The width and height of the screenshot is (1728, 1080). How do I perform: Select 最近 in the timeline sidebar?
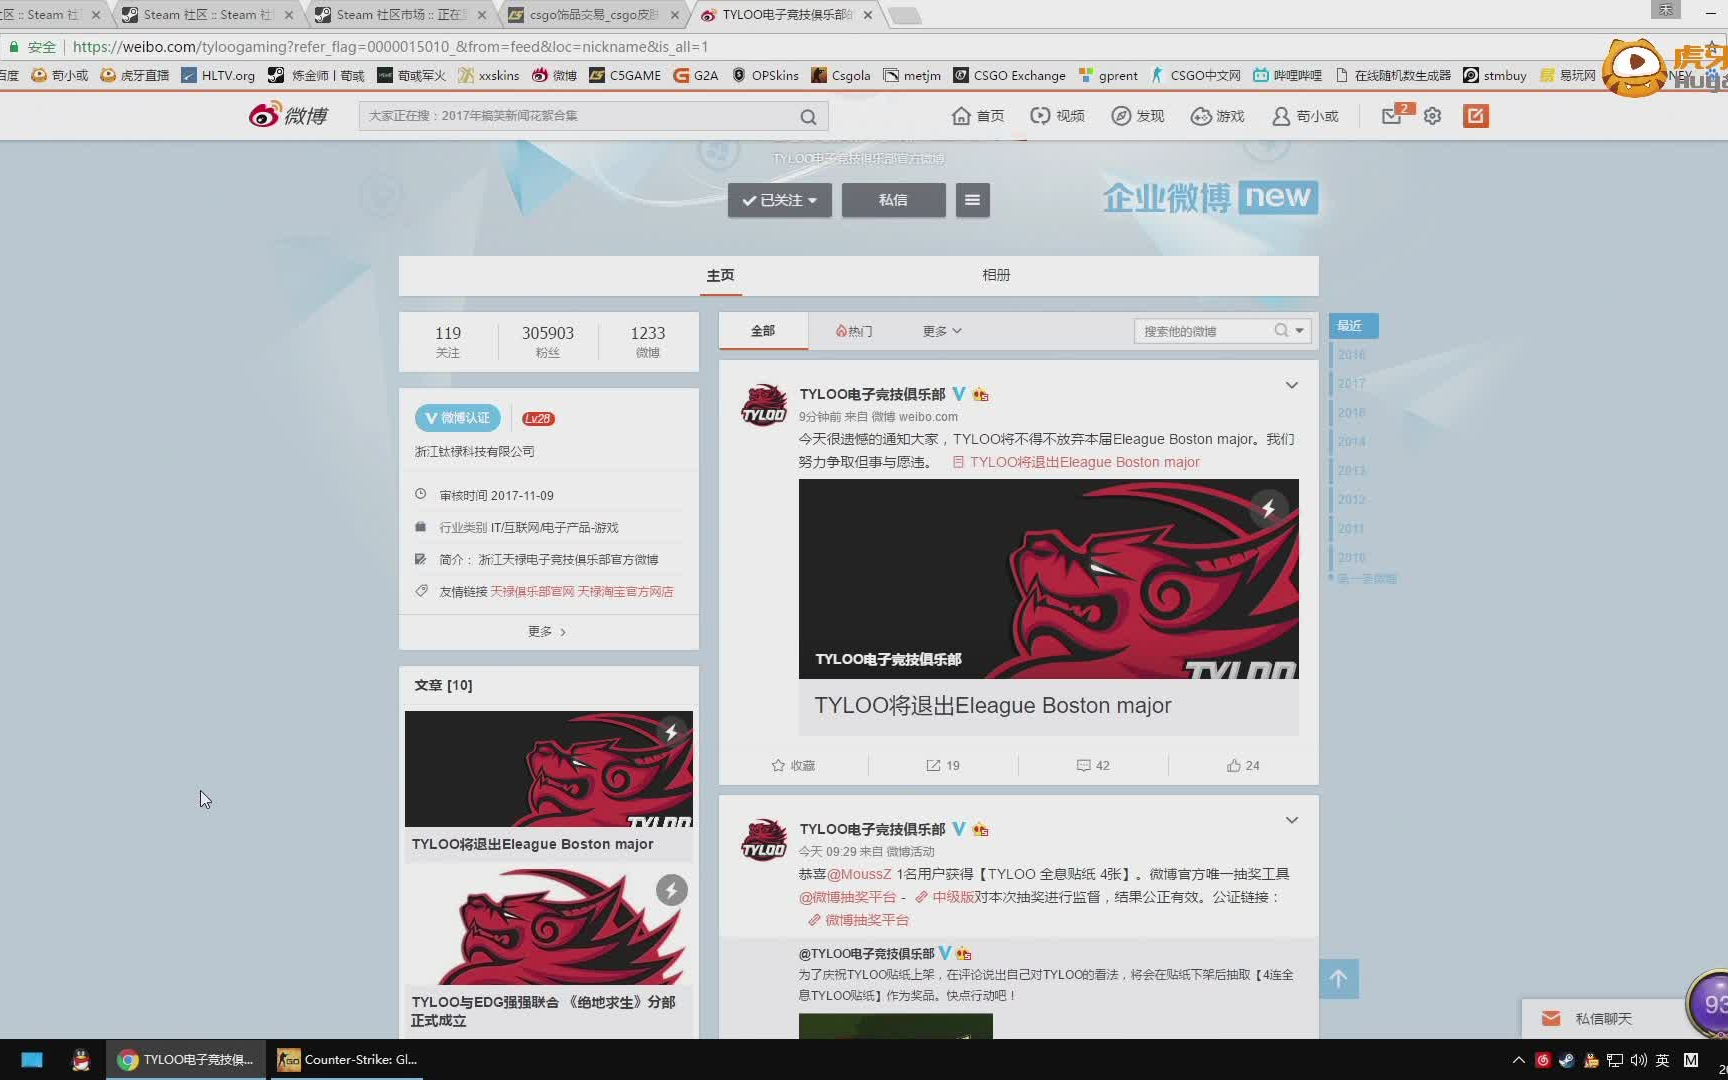(x=1353, y=326)
